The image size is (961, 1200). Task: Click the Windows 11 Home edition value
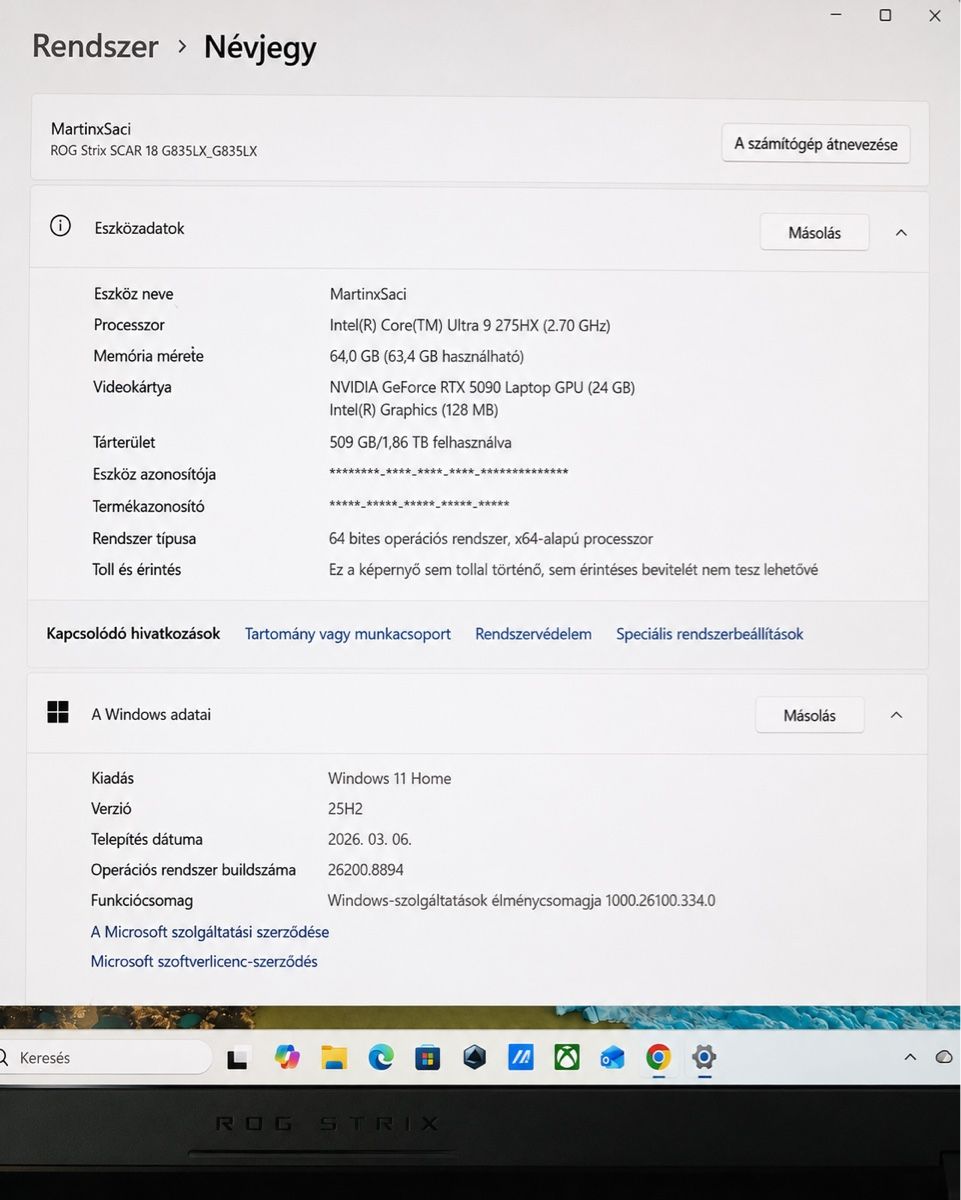click(389, 778)
